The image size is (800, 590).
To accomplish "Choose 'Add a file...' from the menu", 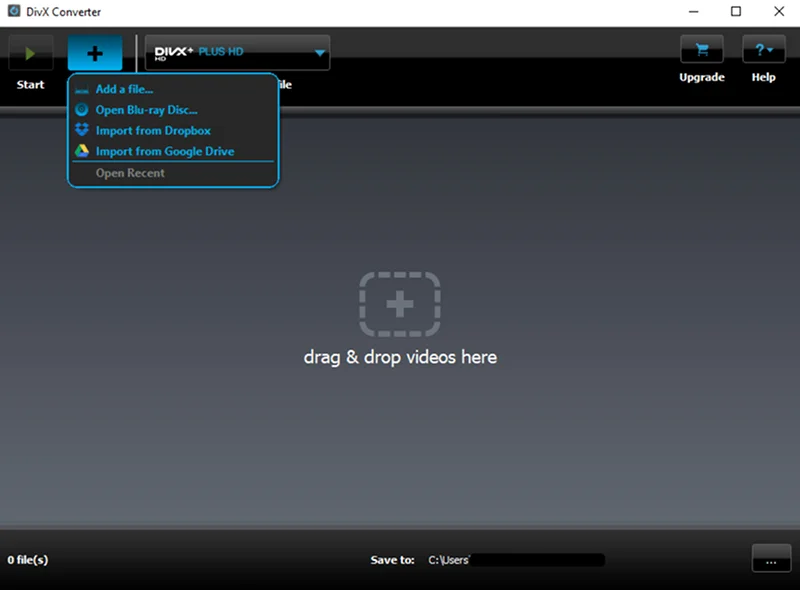I will click(x=173, y=89).
